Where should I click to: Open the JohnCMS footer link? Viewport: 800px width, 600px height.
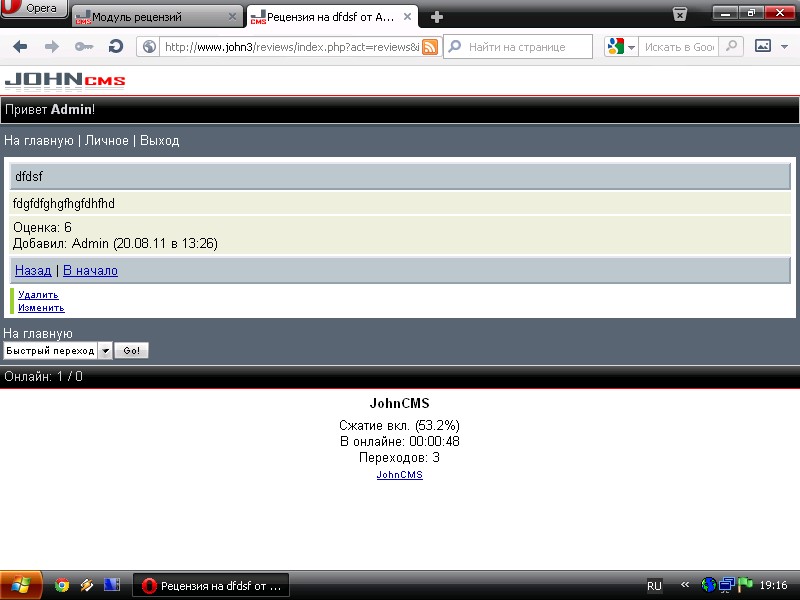(x=399, y=474)
